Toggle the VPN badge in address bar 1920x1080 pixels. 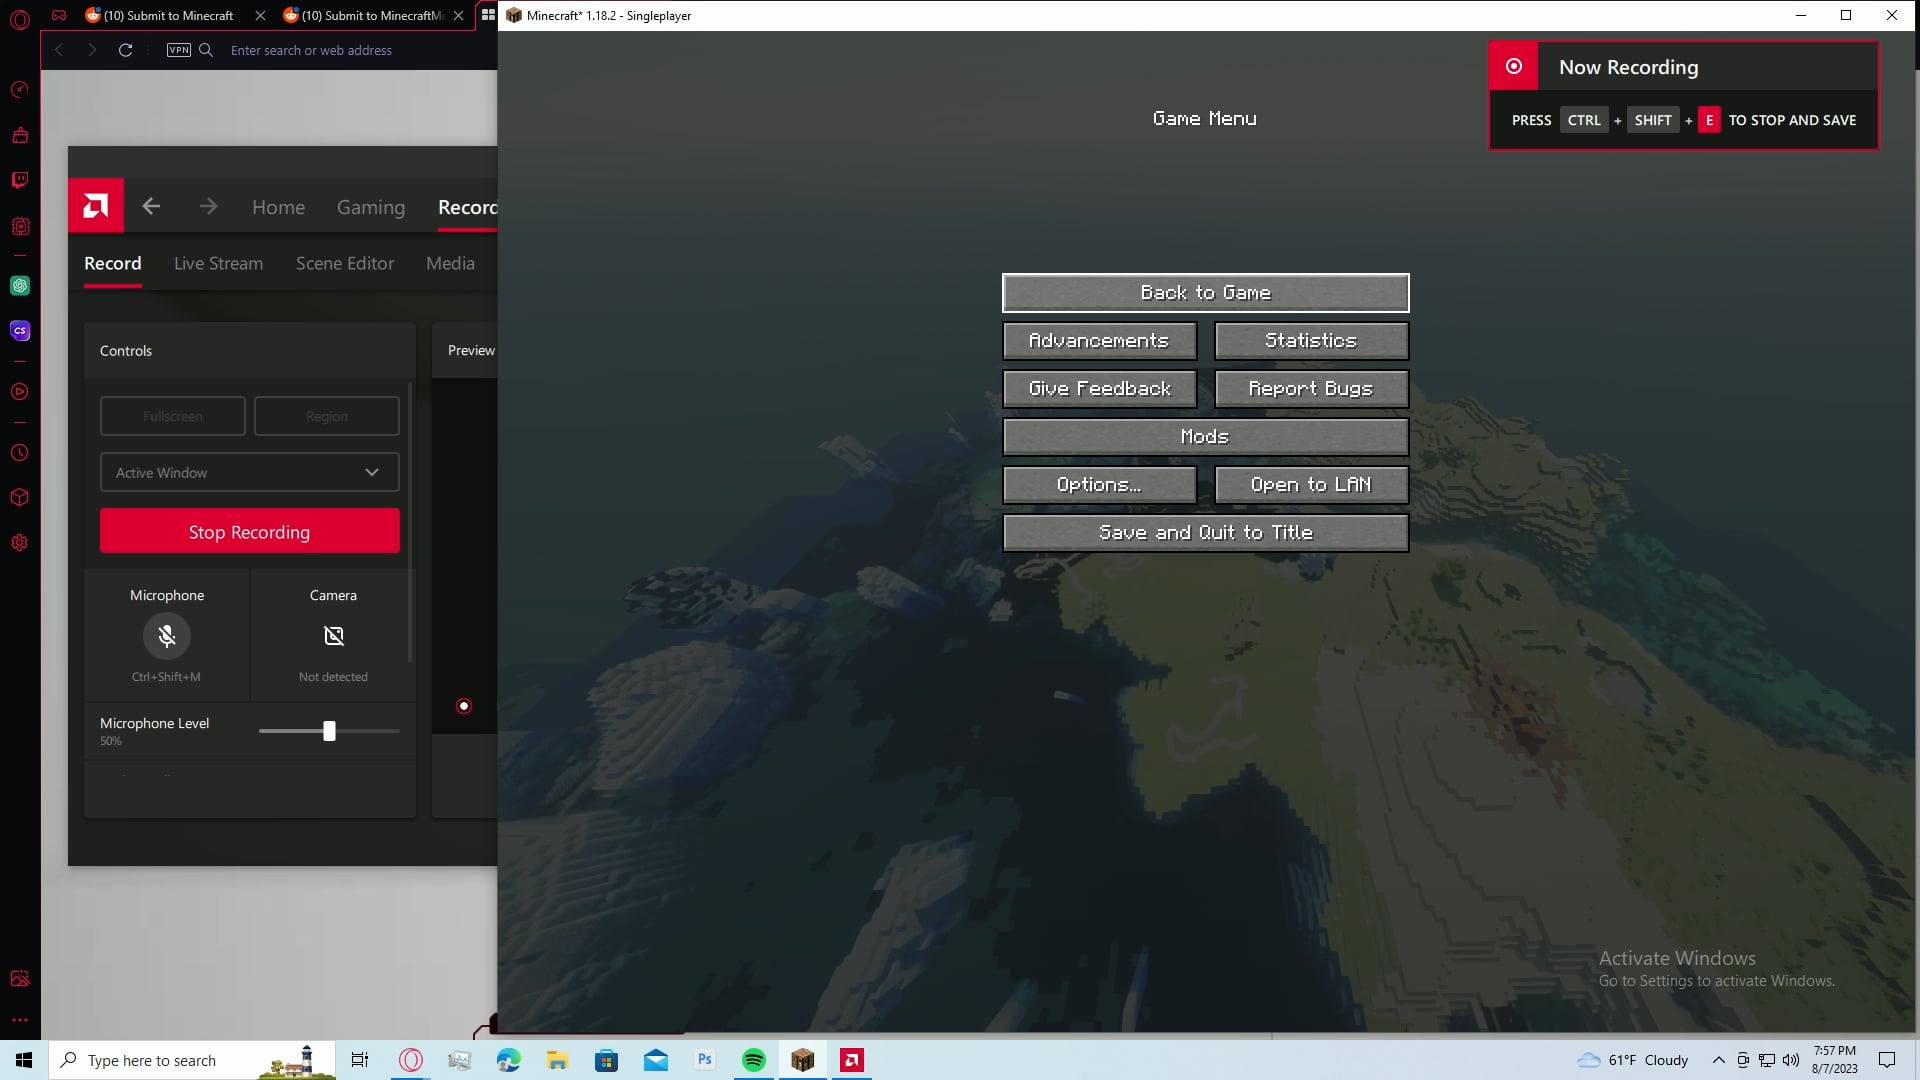[x=179, y=50]
